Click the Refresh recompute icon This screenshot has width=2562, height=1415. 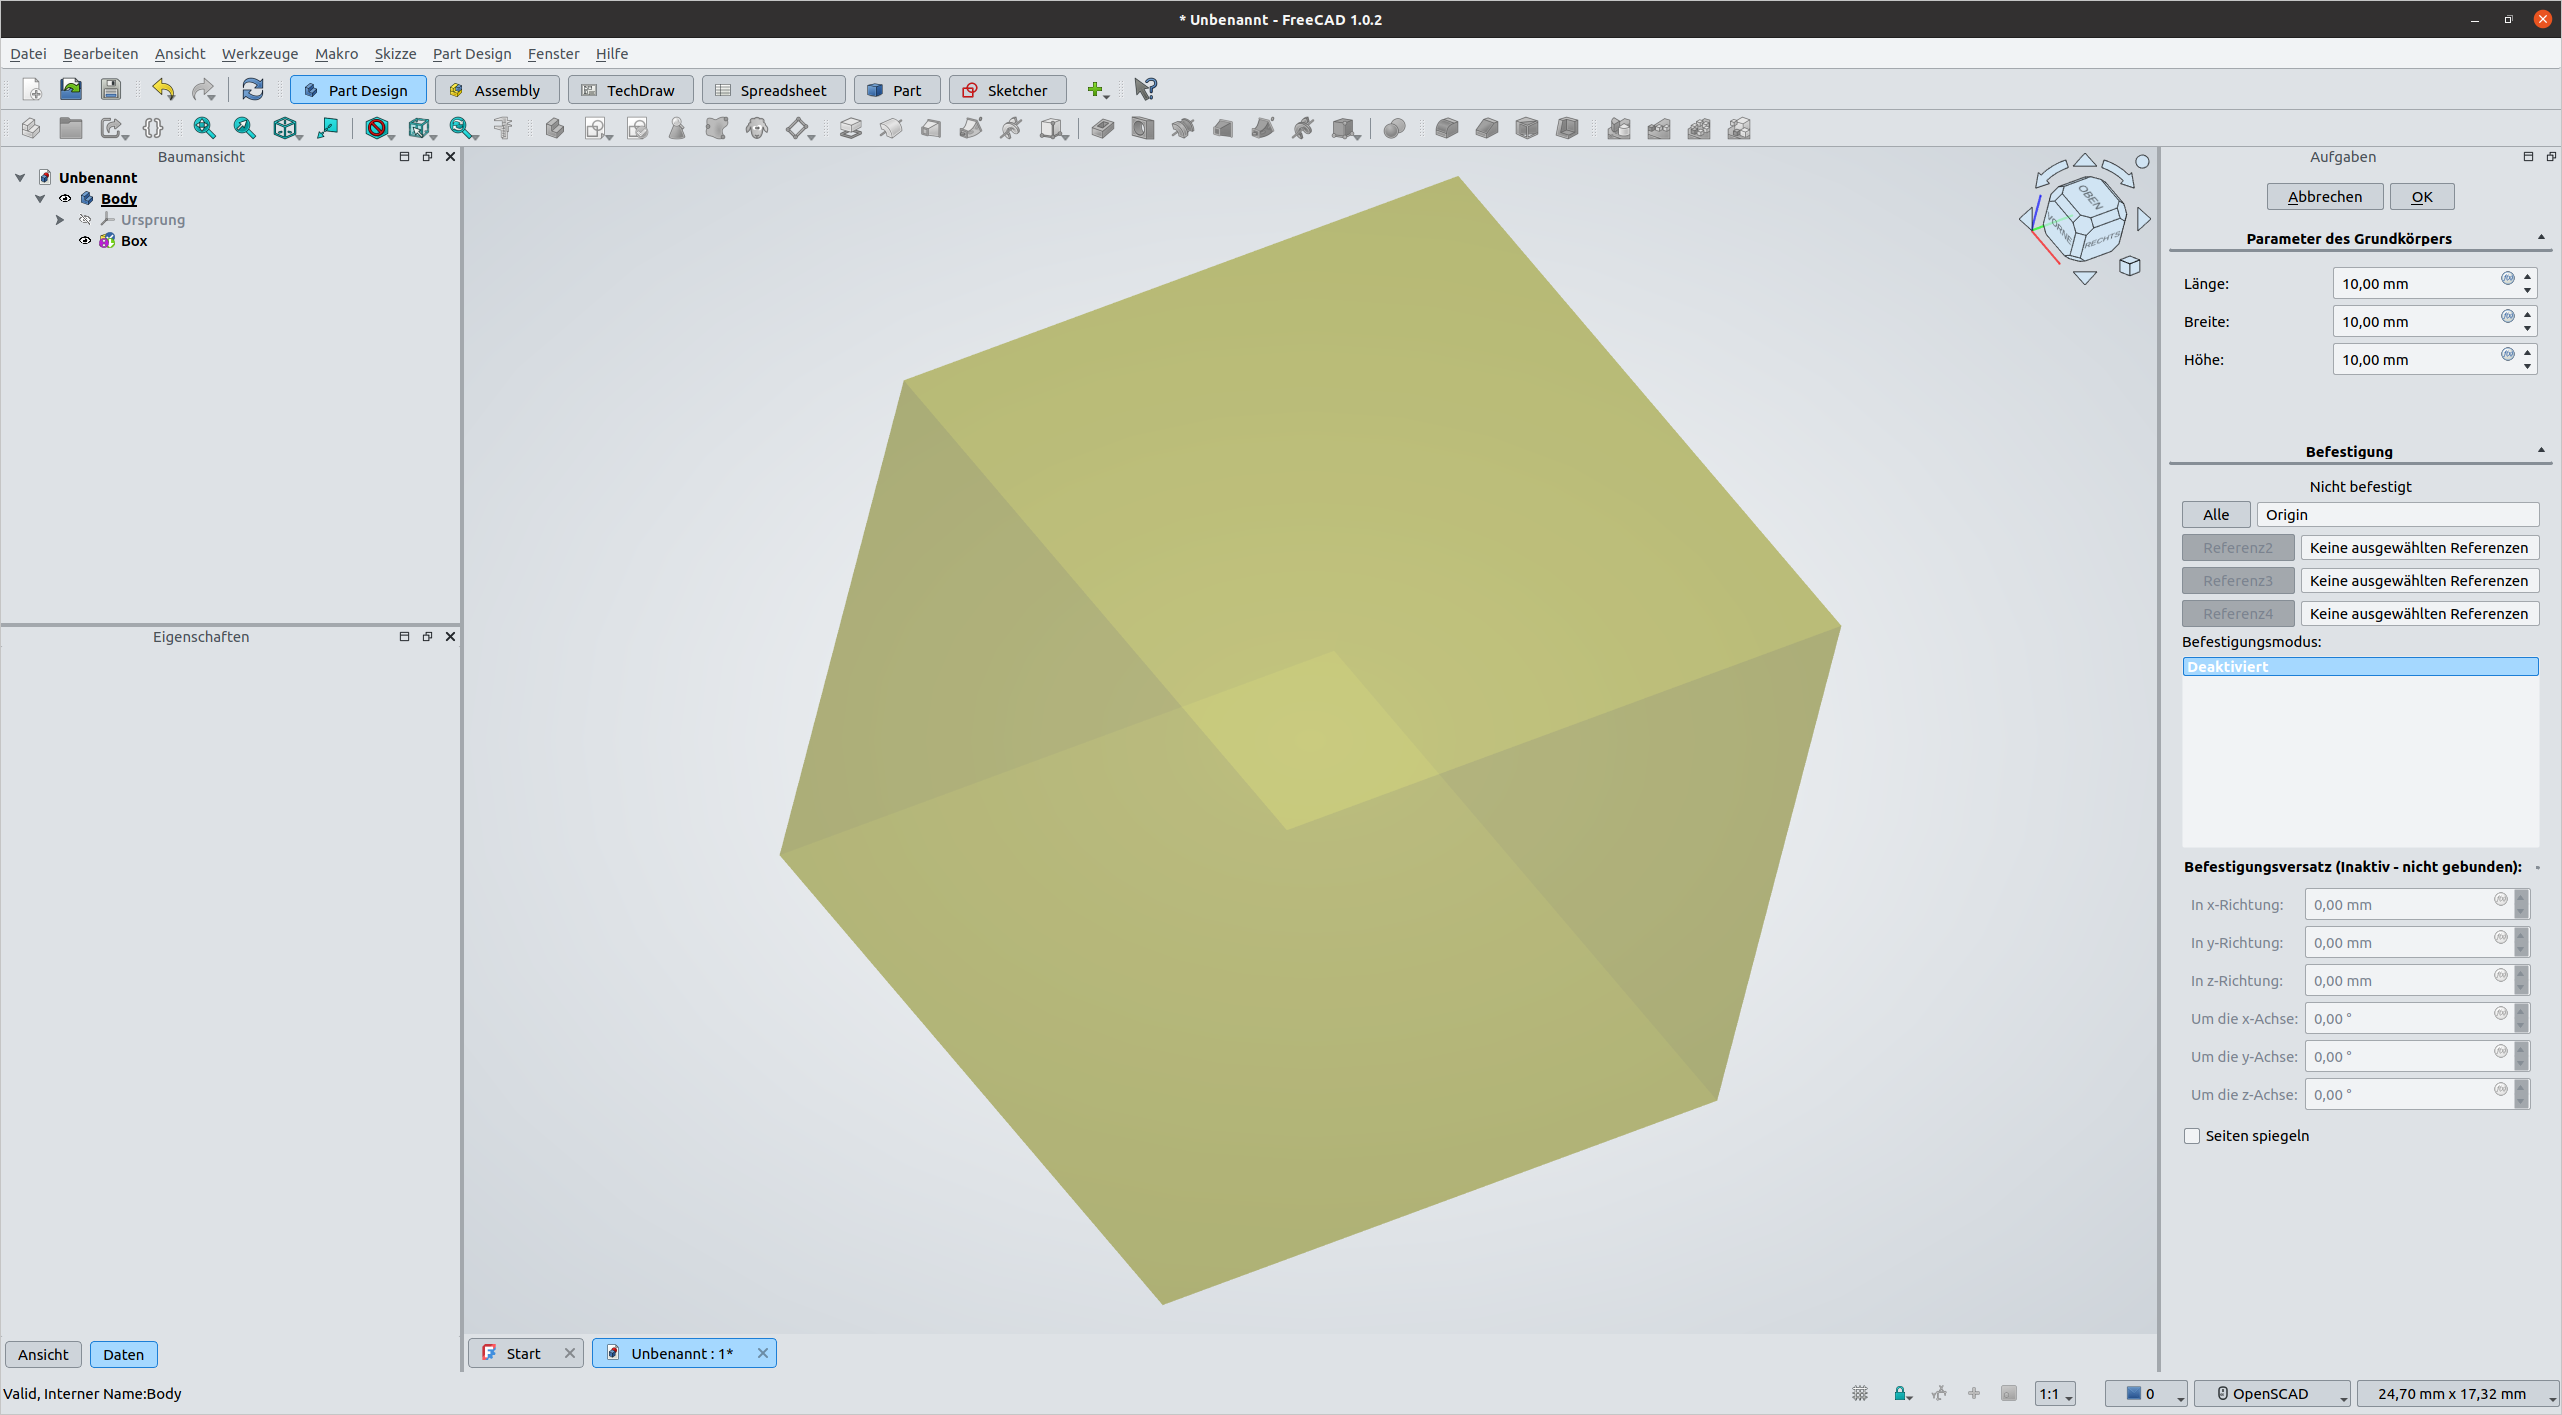(x=252, y=89)
